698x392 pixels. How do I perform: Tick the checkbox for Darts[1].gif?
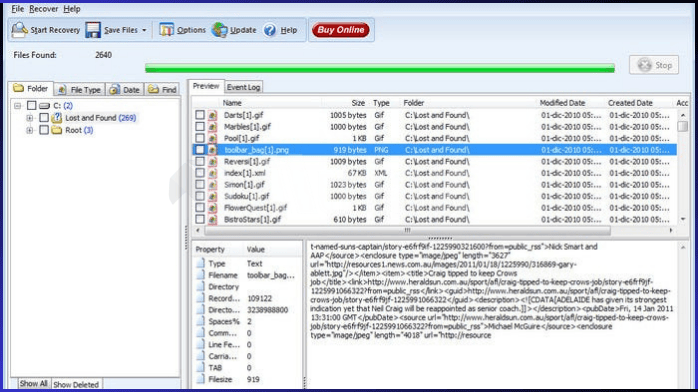click(200, 115)
